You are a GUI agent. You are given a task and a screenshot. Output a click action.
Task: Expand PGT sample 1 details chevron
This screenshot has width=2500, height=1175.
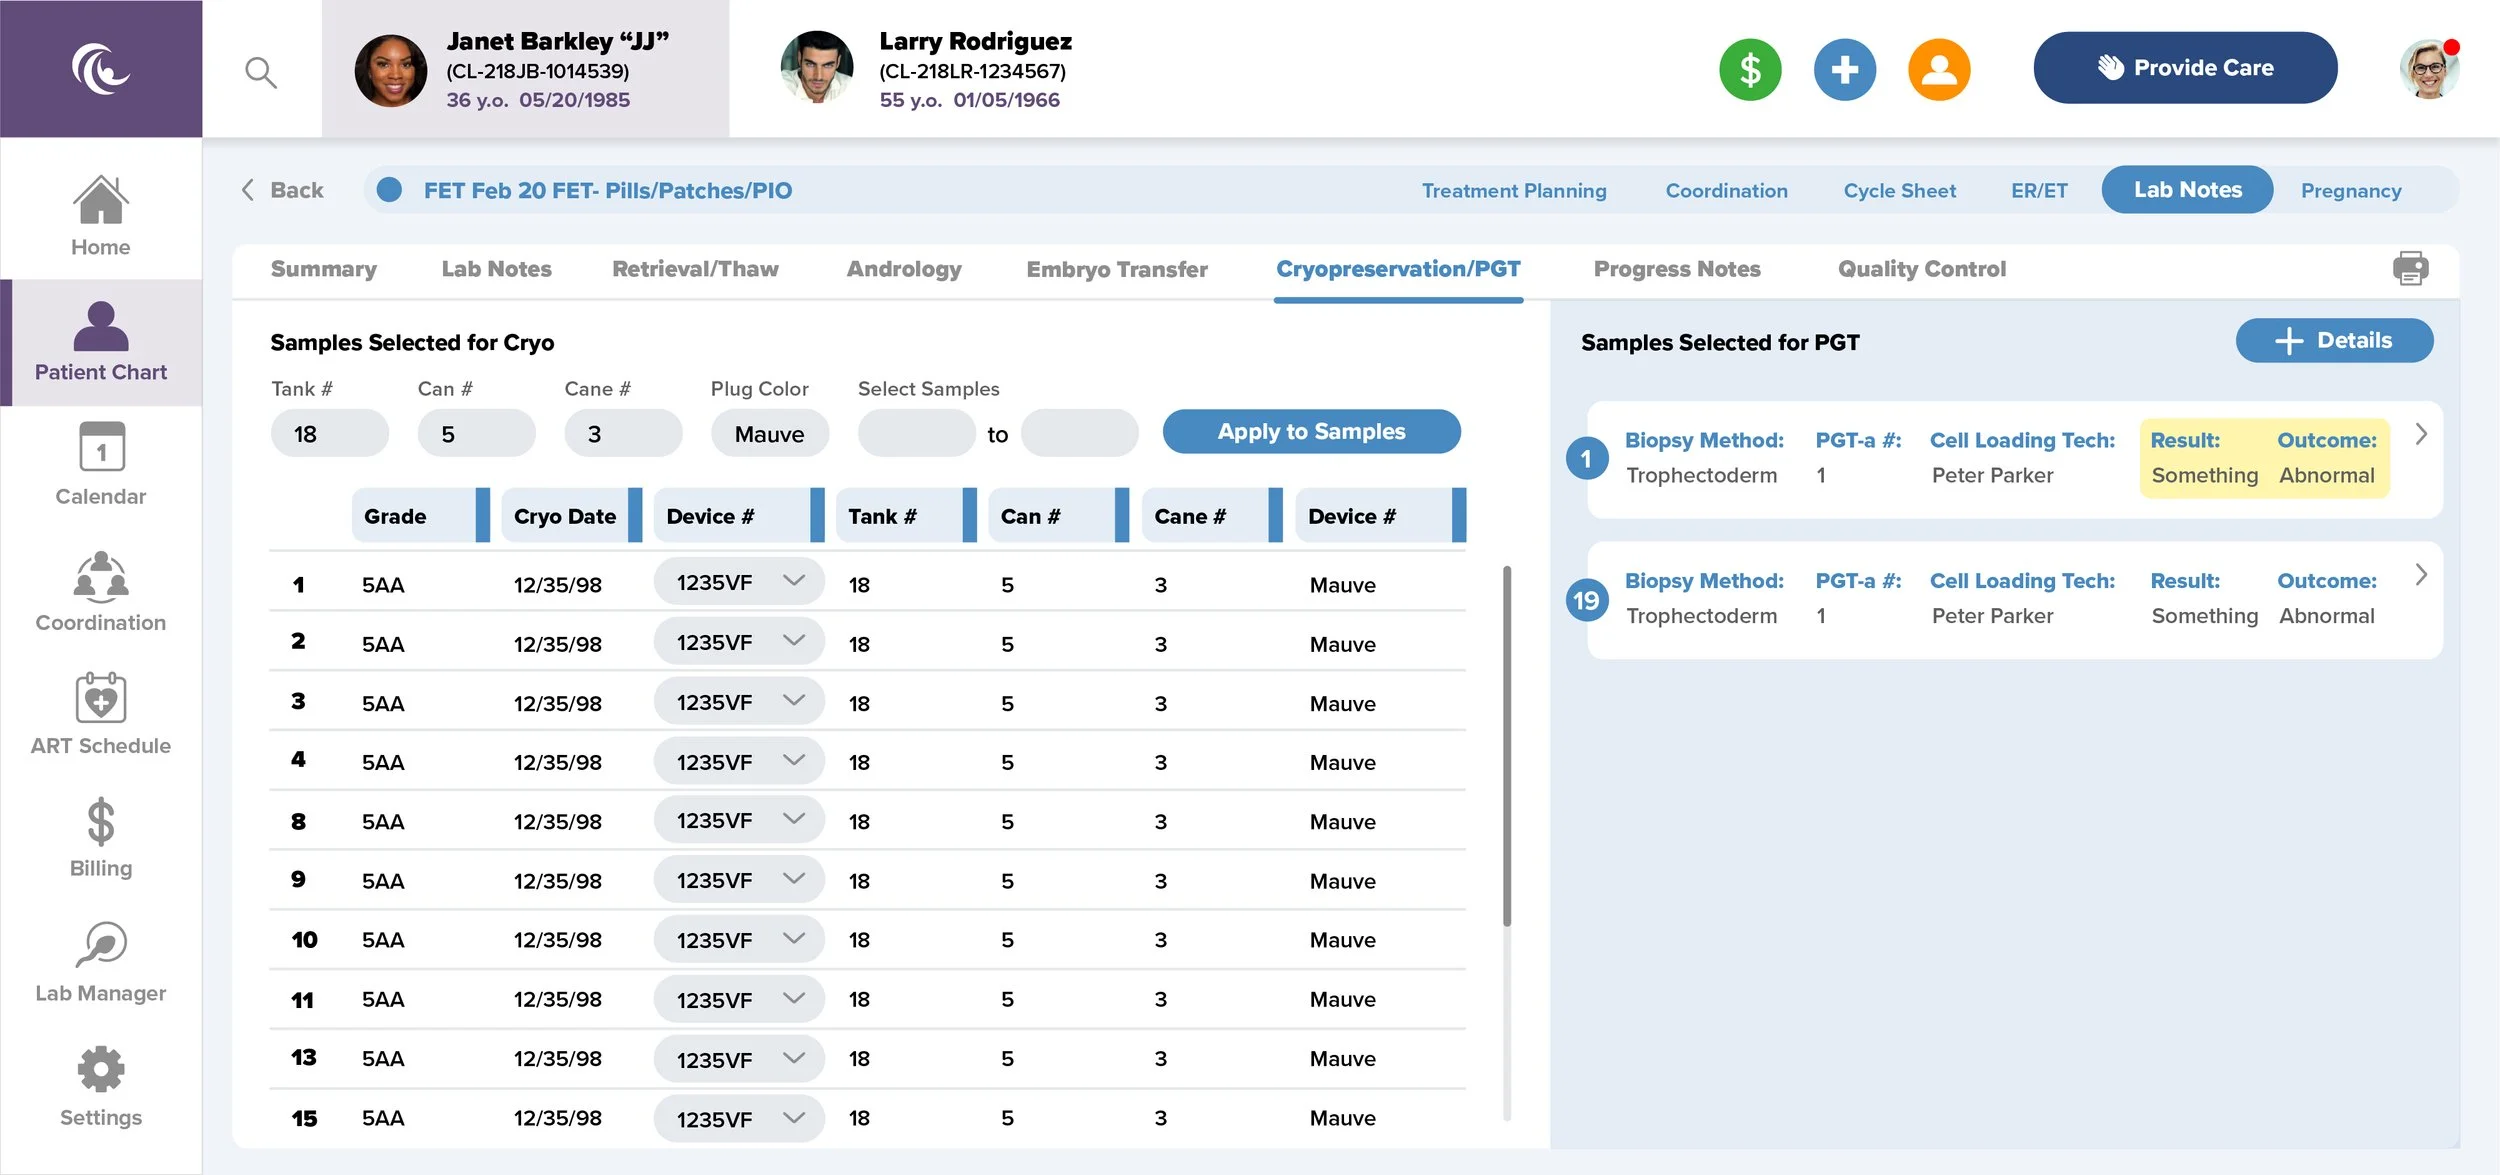(2421, 434)
